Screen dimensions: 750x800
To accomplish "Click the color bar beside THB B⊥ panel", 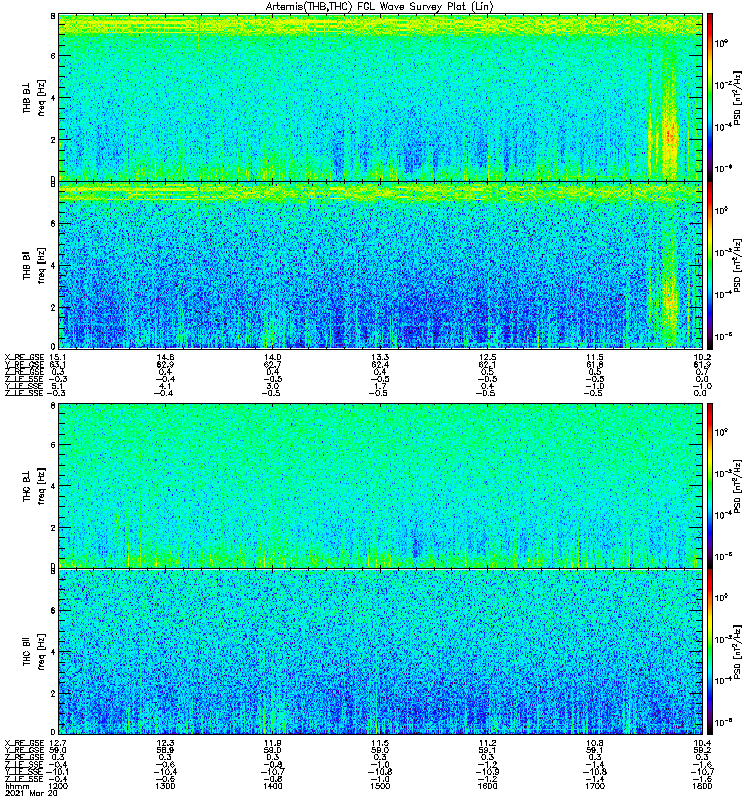I will tap(710, 97).
